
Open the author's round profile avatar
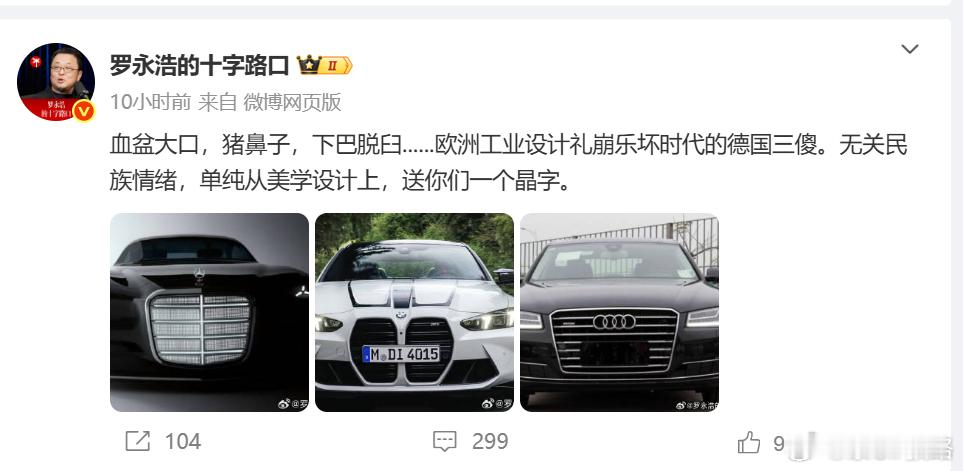point(55,82)
